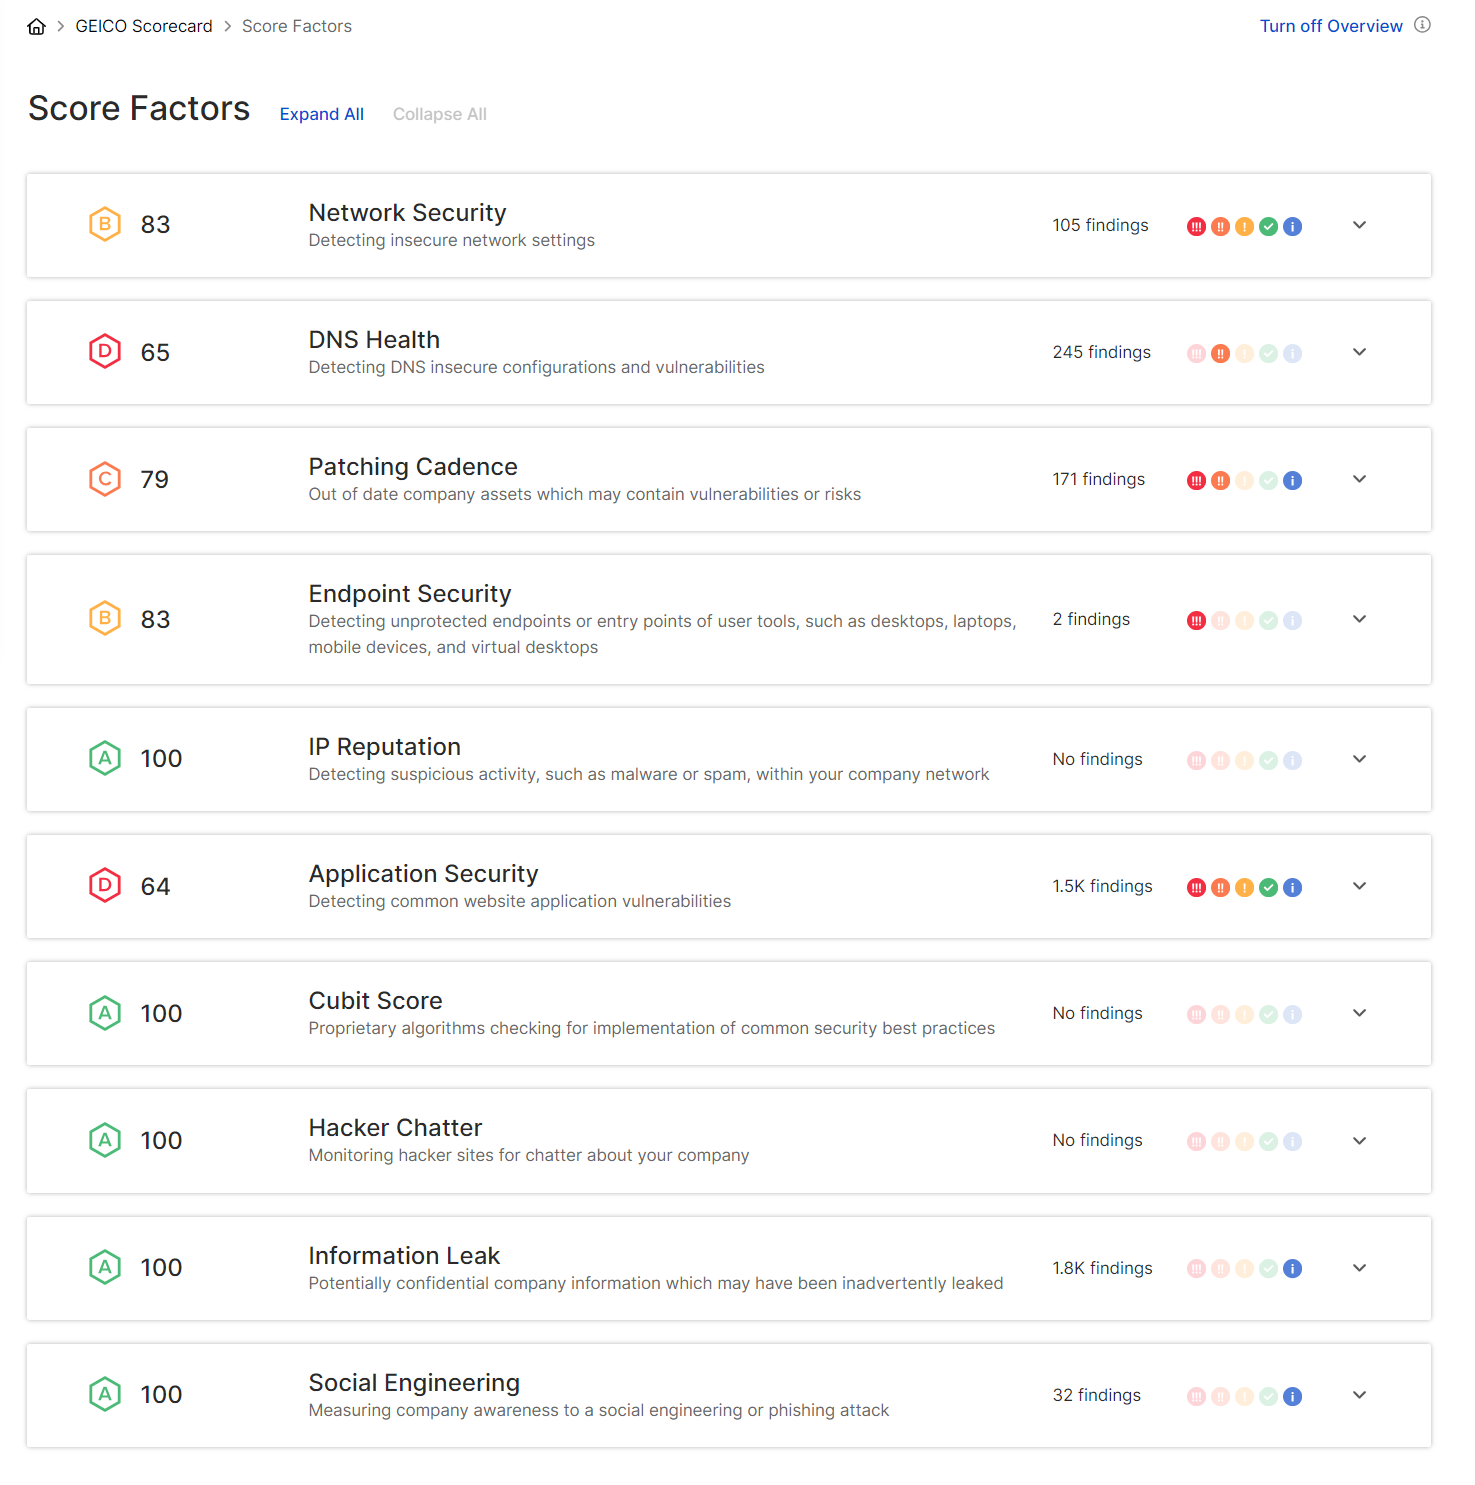Go to GEICO Scorecard breadcrumb

[144, 26]
